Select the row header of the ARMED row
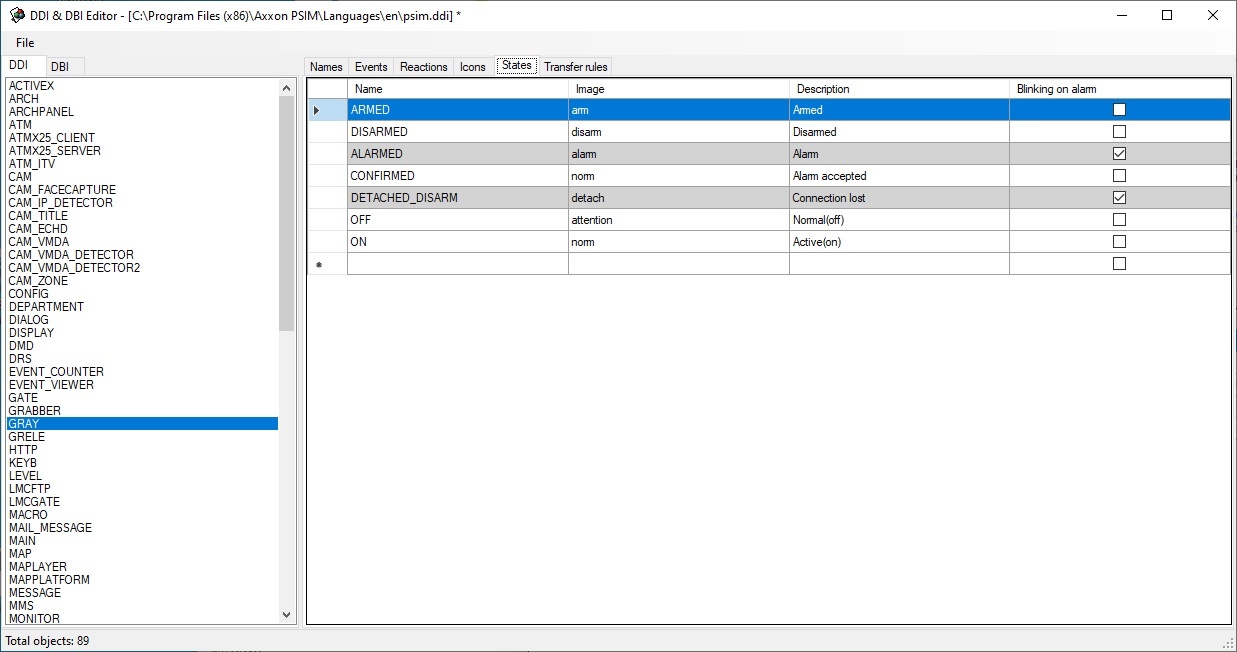1237x652 pixels. (327, 110)
